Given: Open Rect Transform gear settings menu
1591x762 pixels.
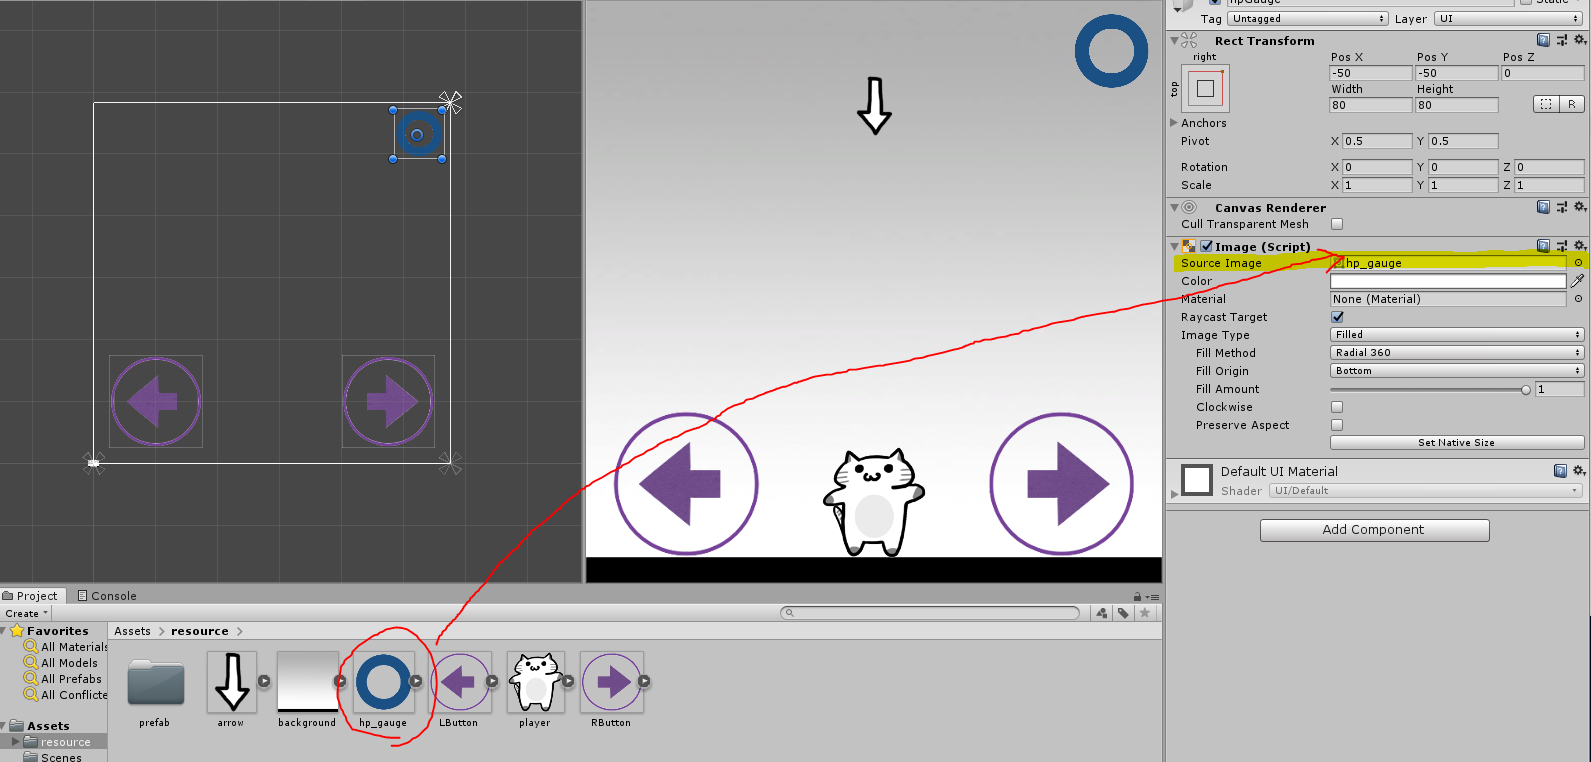Looking at the screenshot, I should 1580,40.
